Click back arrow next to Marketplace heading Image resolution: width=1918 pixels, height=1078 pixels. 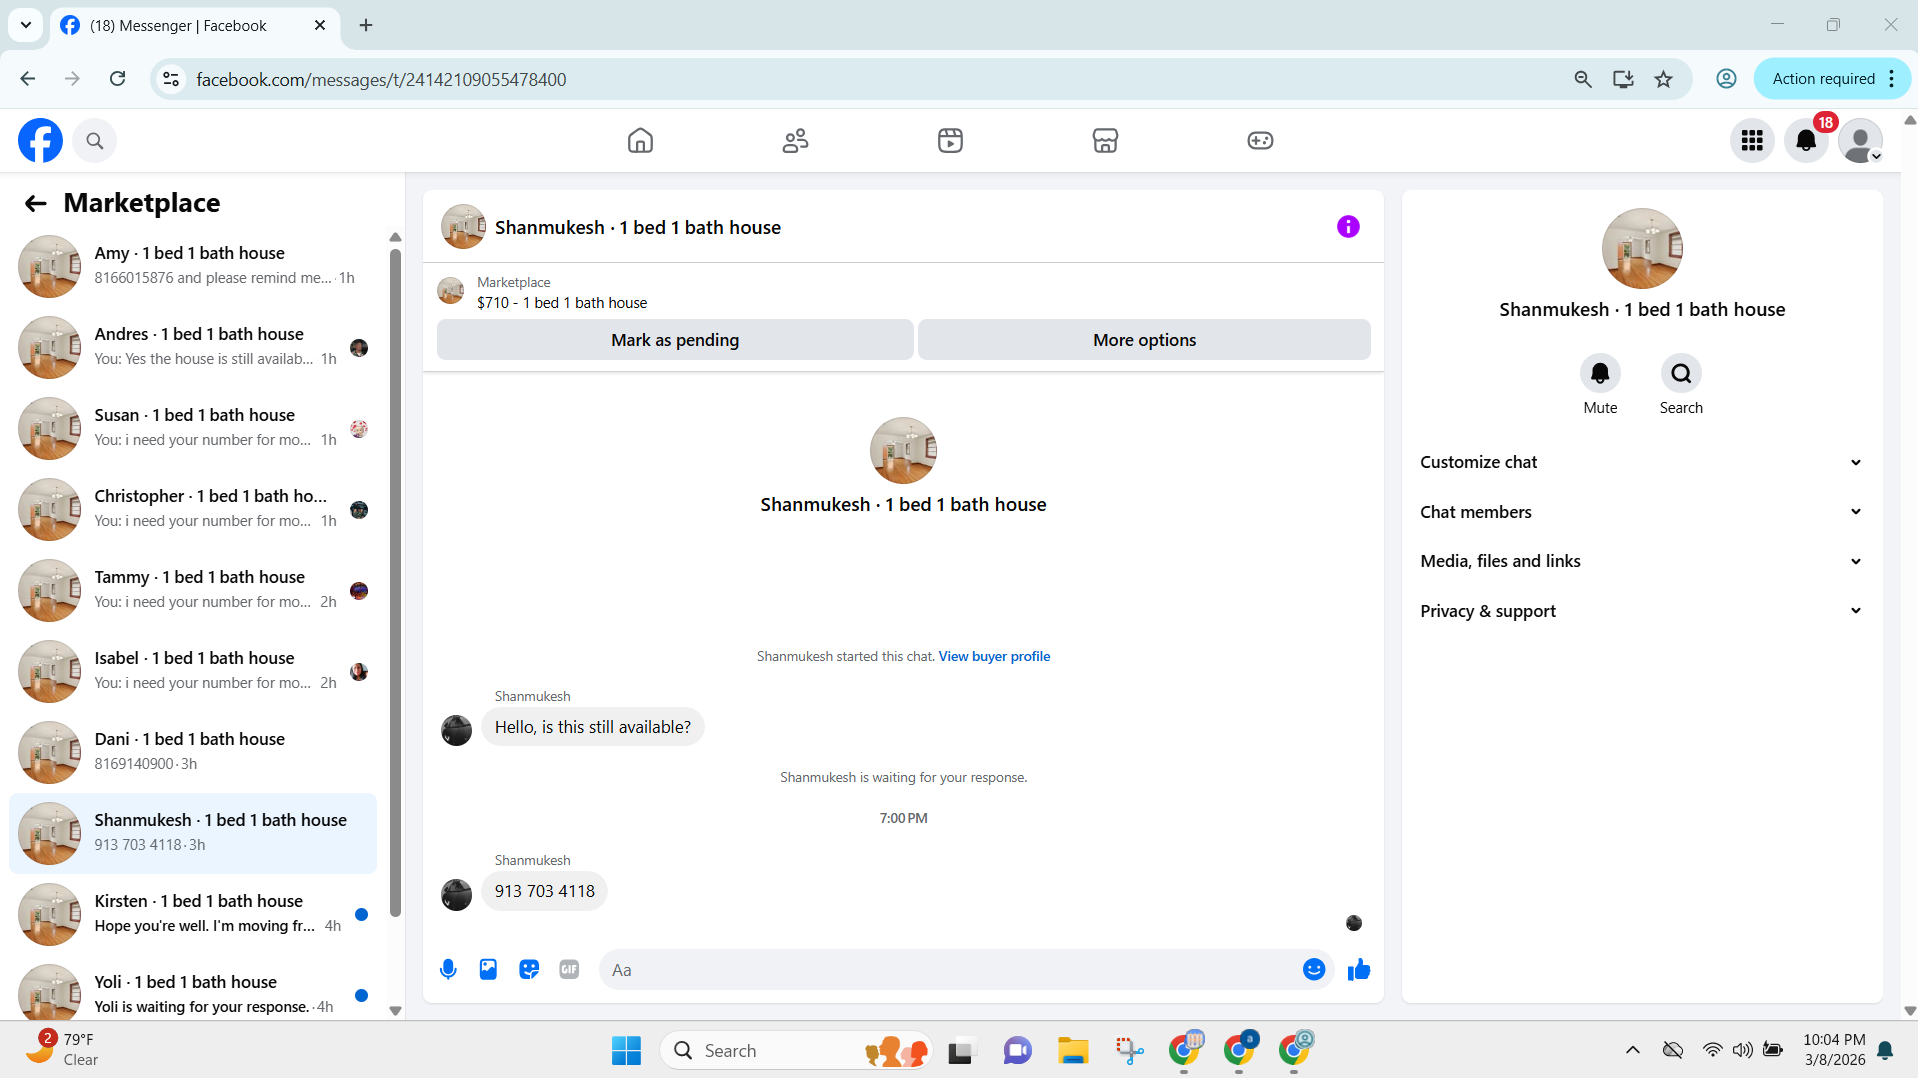[x=36, y=204]
